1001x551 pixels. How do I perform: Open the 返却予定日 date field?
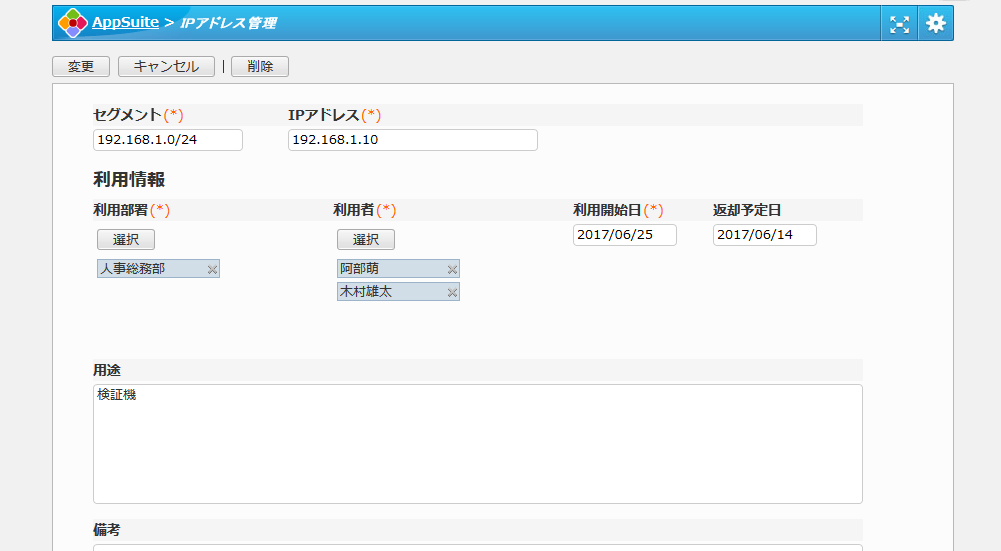click(764, 235)
